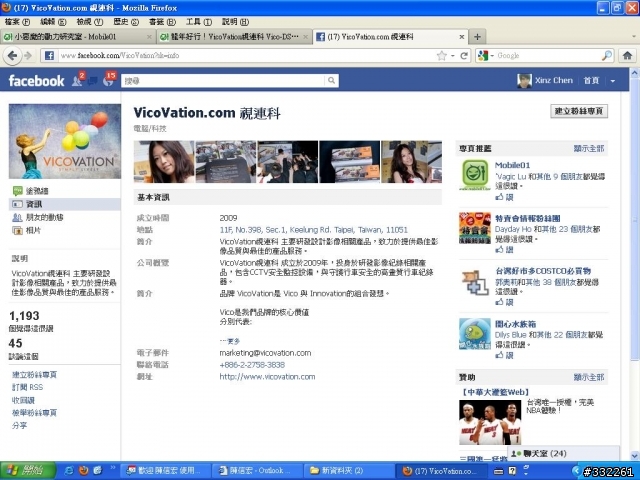Click the Firefox URL address field
The width and height of the screenshot is (640, 480).
pyautogui.click(x=246, y=56)
